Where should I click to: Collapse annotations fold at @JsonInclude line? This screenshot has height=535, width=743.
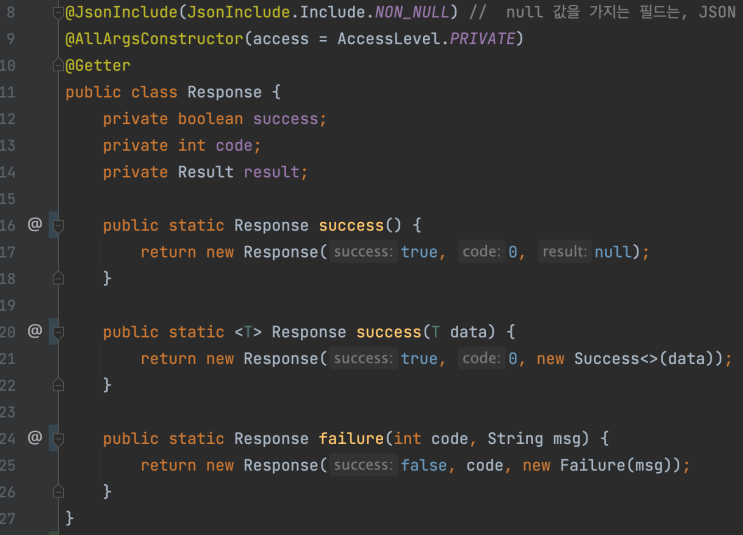coord(58,13)
